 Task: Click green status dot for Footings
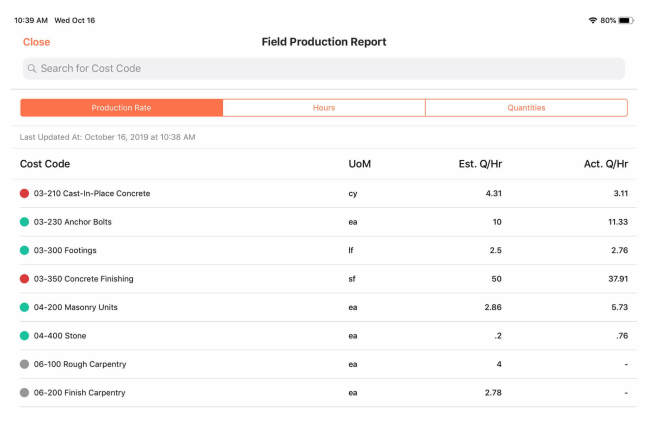click(x=24, y=250)
